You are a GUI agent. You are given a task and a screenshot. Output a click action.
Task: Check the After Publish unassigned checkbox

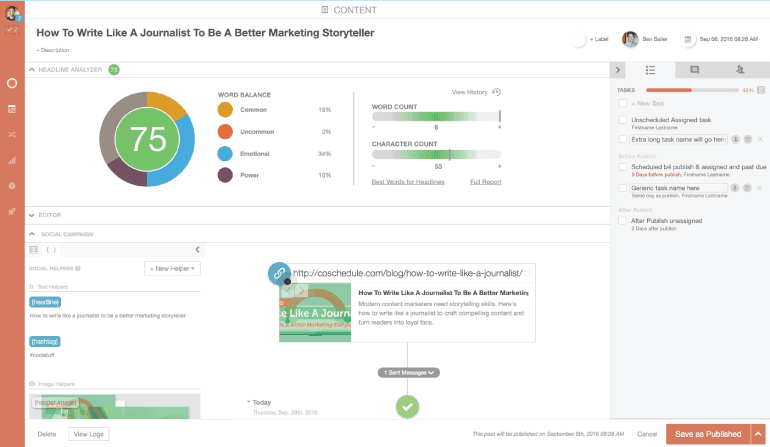tap(623, 222)
